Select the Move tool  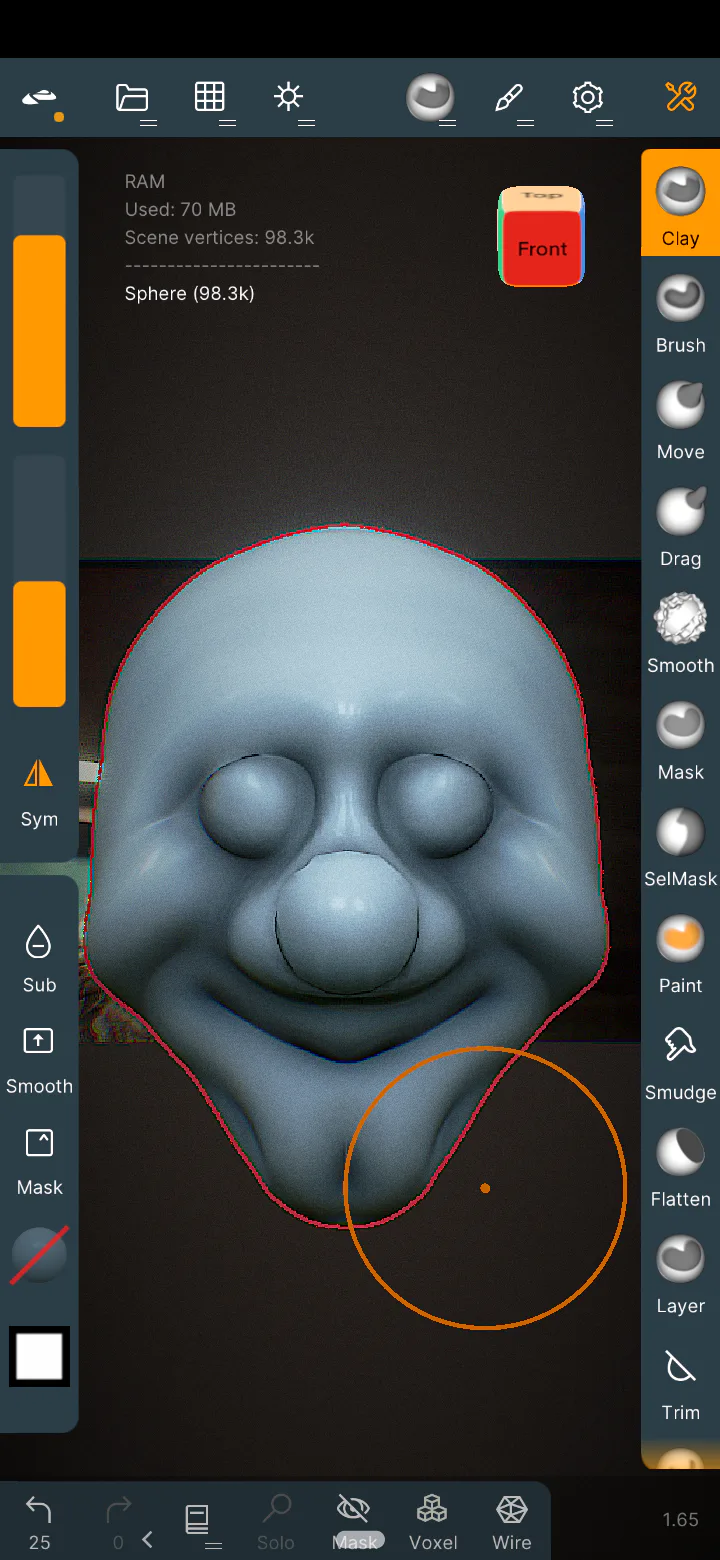(680, 418)
